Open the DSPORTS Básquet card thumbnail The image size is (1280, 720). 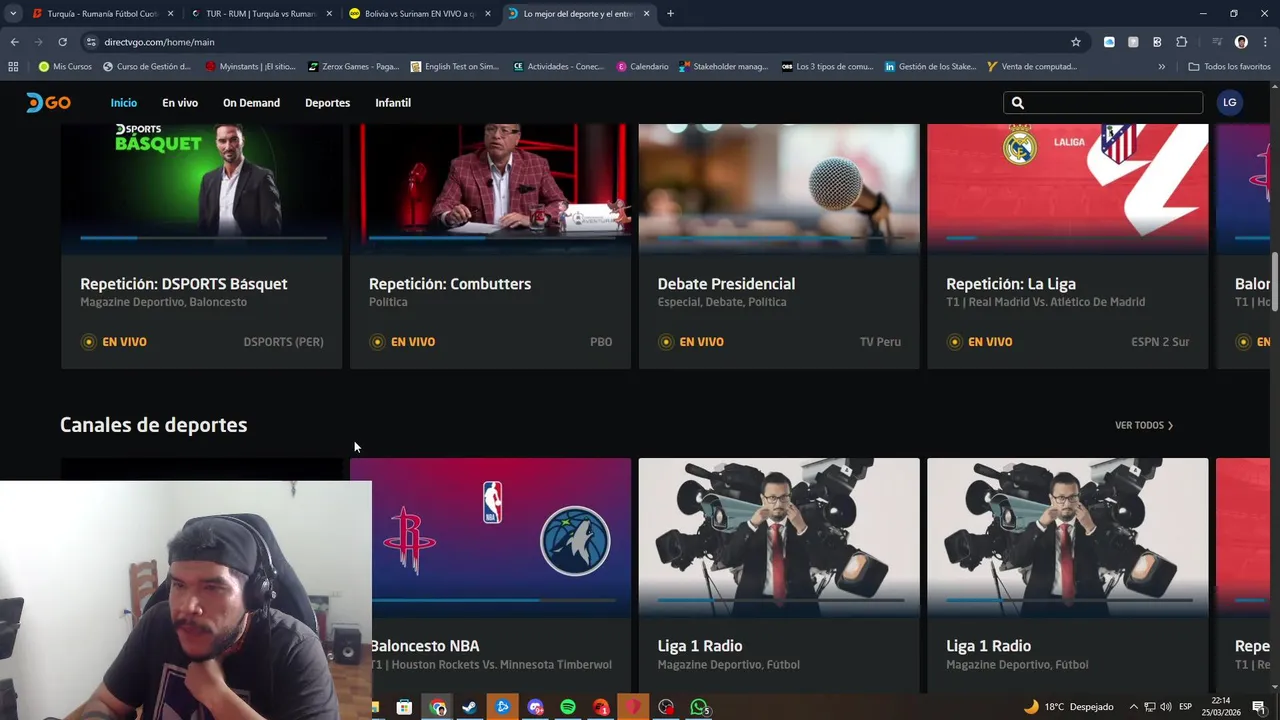click(x=201, y=188)
